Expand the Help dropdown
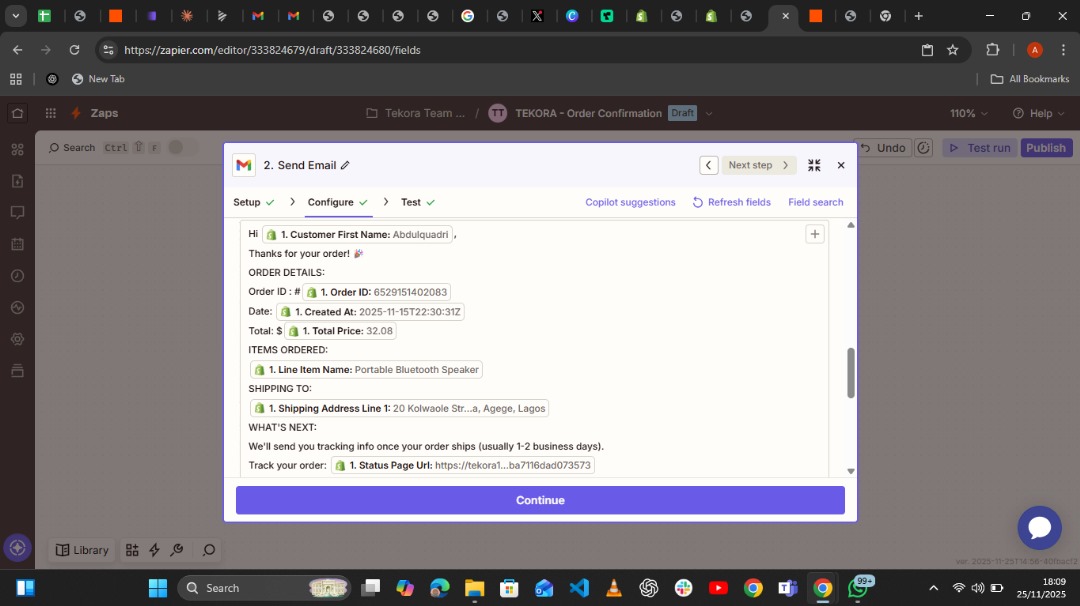Screen dimensions: 1080x606 click(x=1039, y=113)
